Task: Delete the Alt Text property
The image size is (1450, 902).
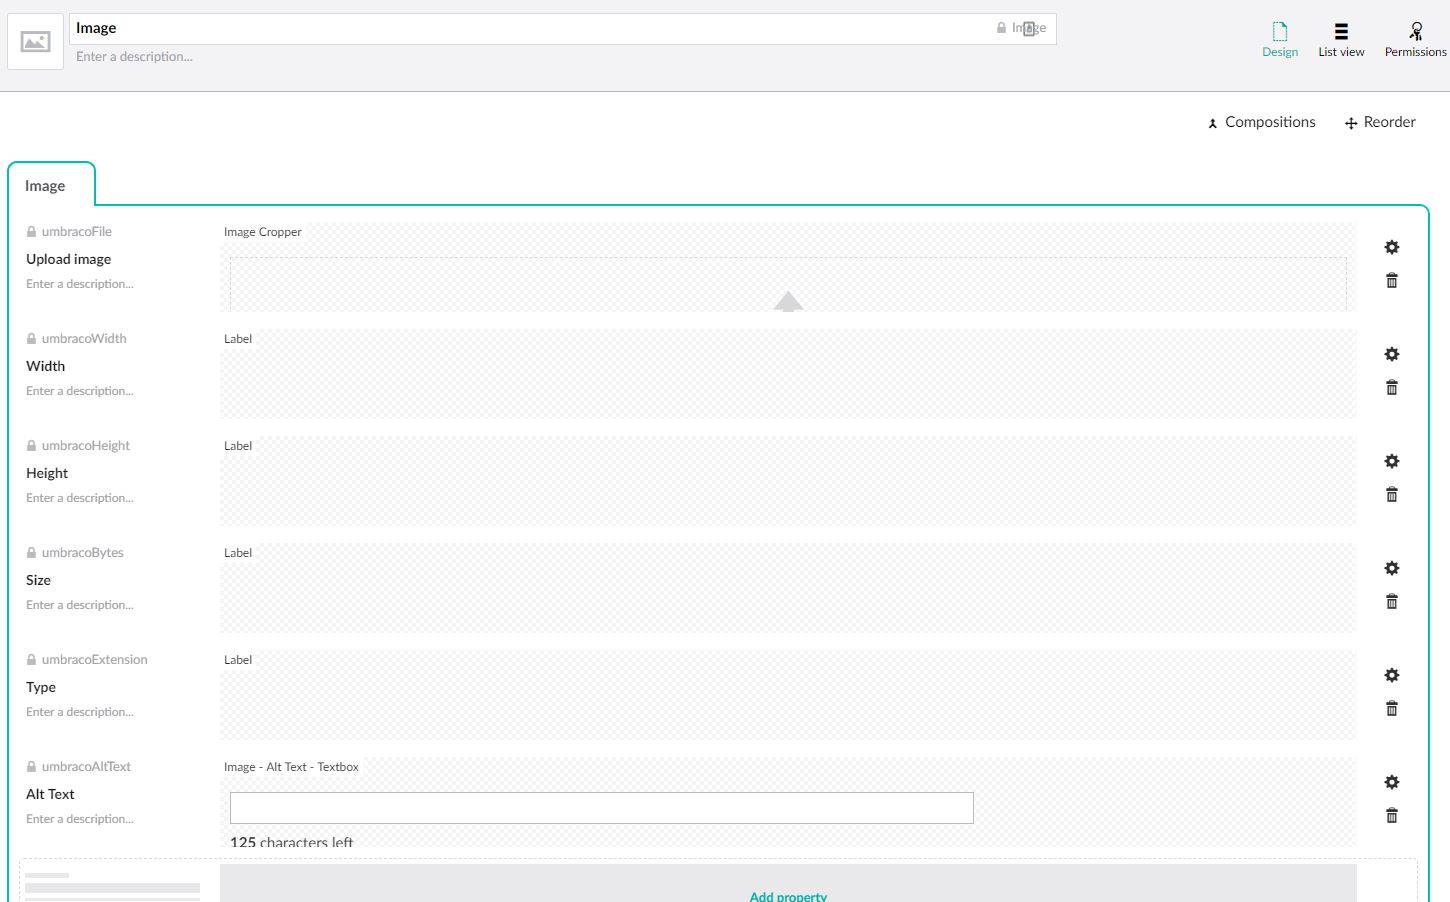Action: coord(1391,816)
